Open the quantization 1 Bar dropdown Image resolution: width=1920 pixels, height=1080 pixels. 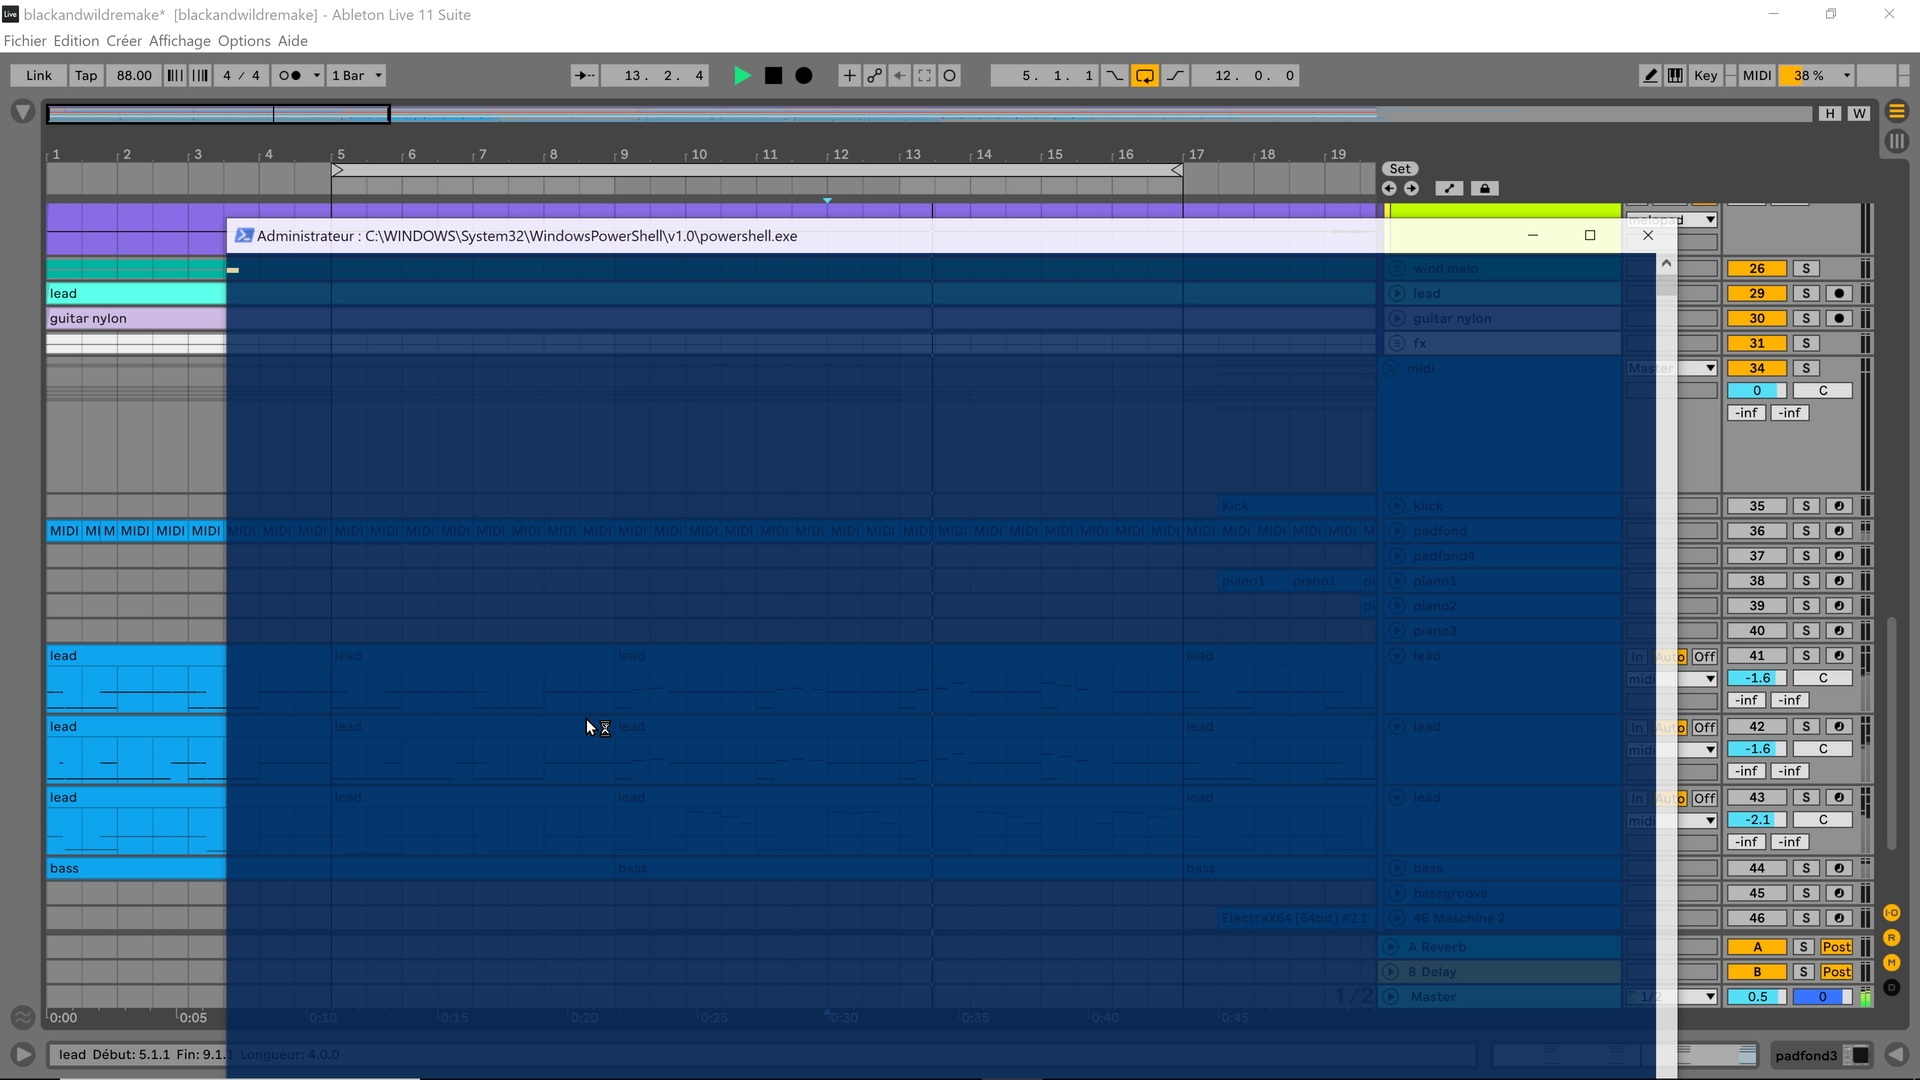357,76
